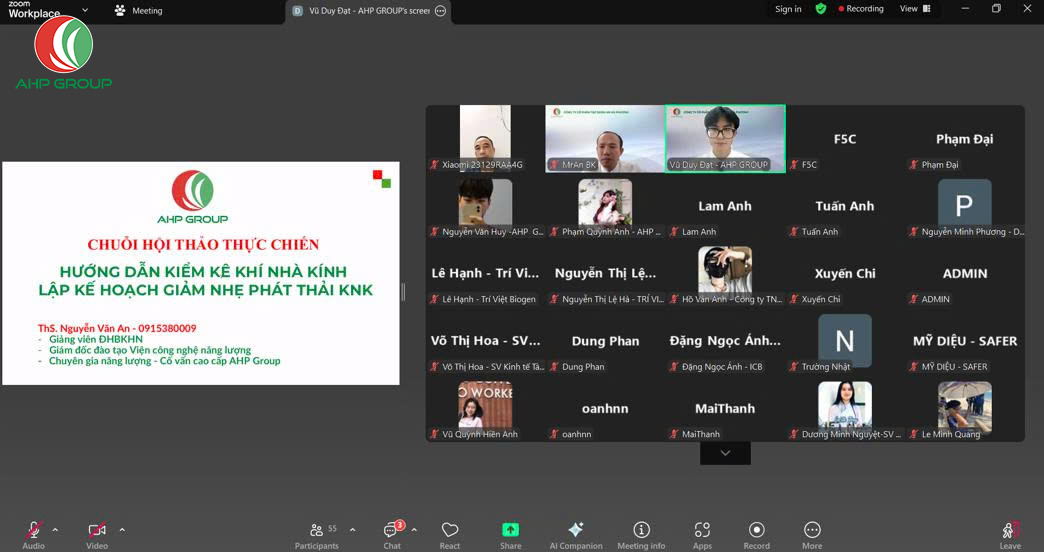Screen dimensions: 1044x552
Task: Select Võ Thị Hoa participant tile
Action: tap(485, 340)
